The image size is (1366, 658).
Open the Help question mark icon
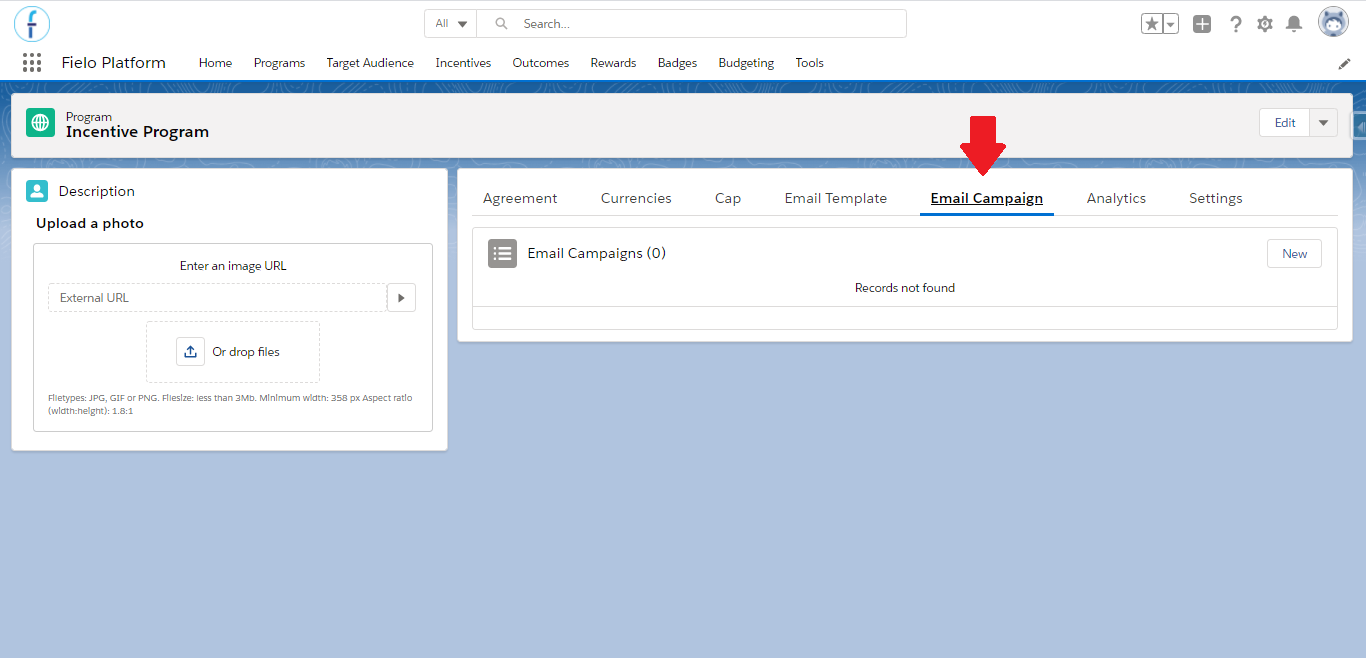click(x=1236, y=24)
